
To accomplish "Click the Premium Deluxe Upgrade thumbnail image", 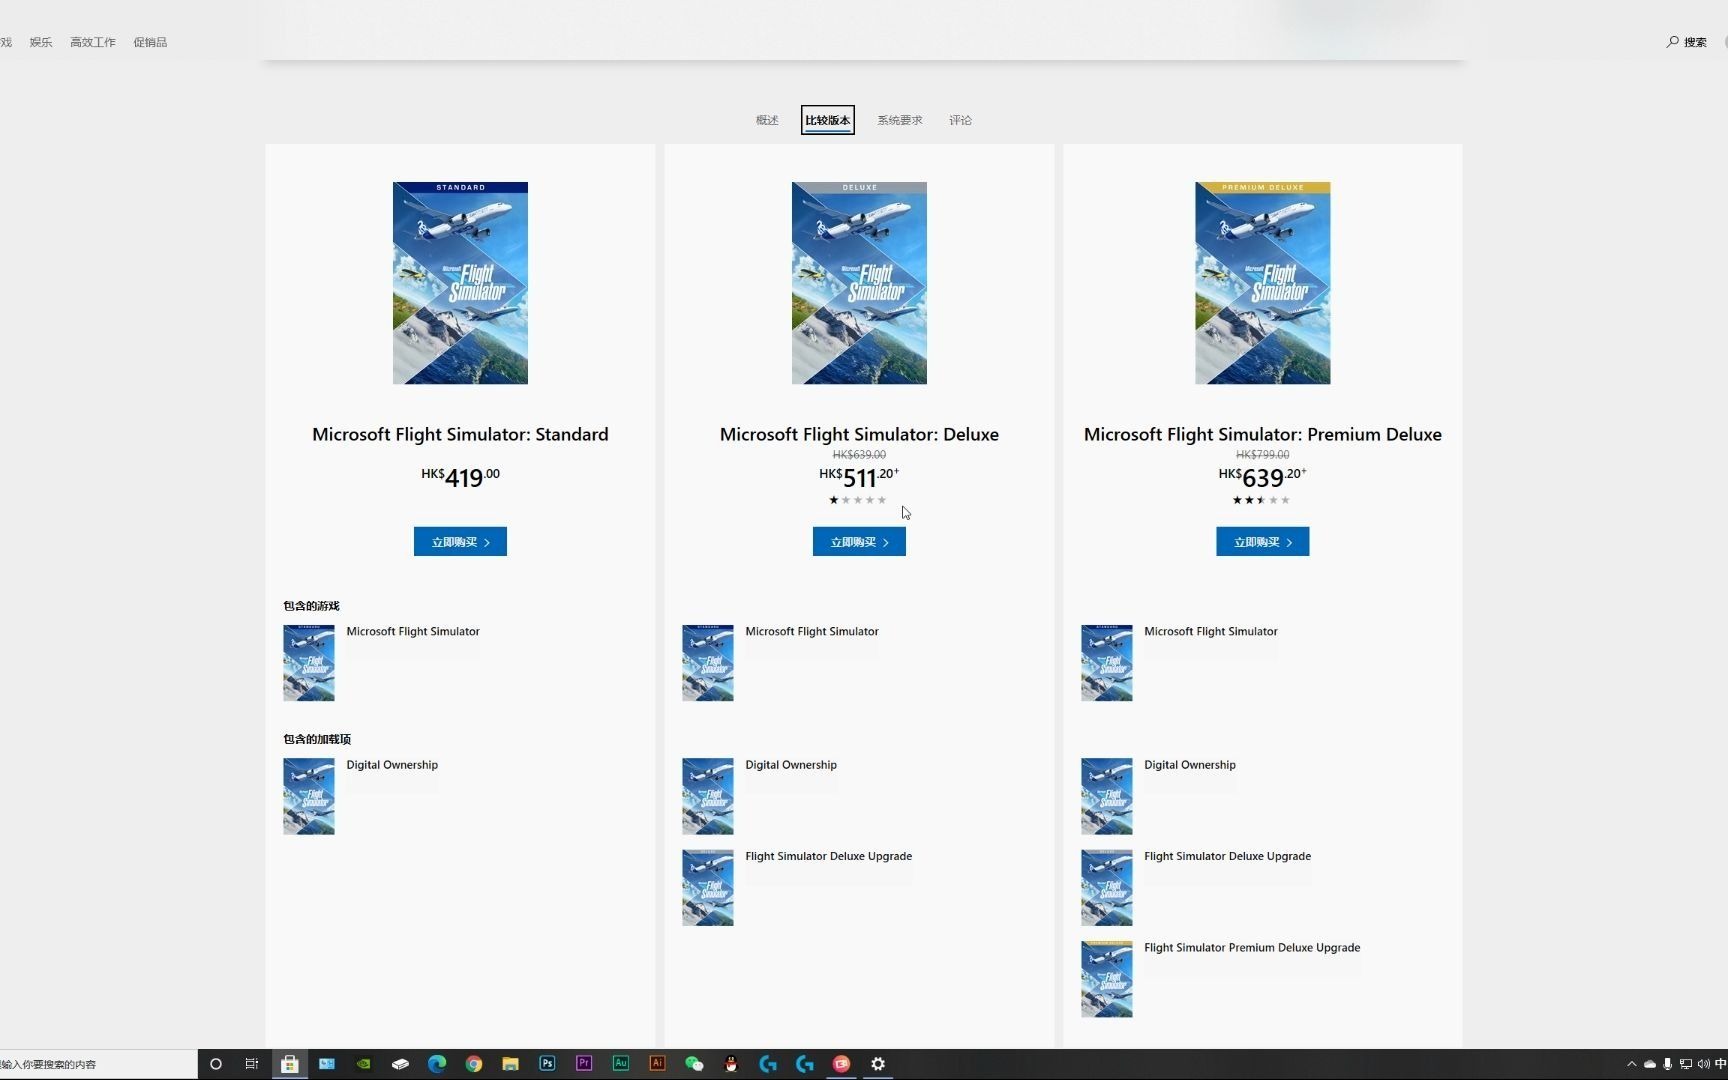I will tap(1107, 979).
